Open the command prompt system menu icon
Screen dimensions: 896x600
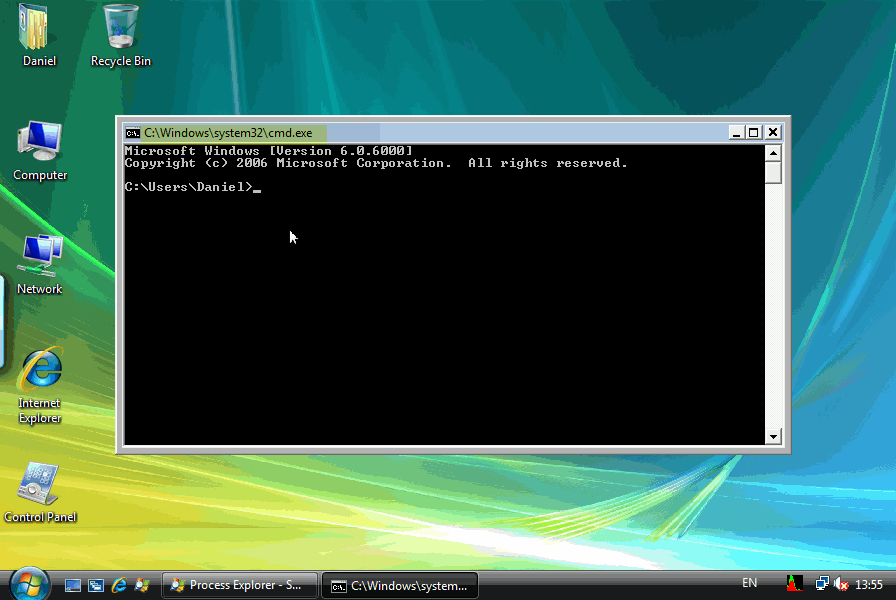(131, 132)
